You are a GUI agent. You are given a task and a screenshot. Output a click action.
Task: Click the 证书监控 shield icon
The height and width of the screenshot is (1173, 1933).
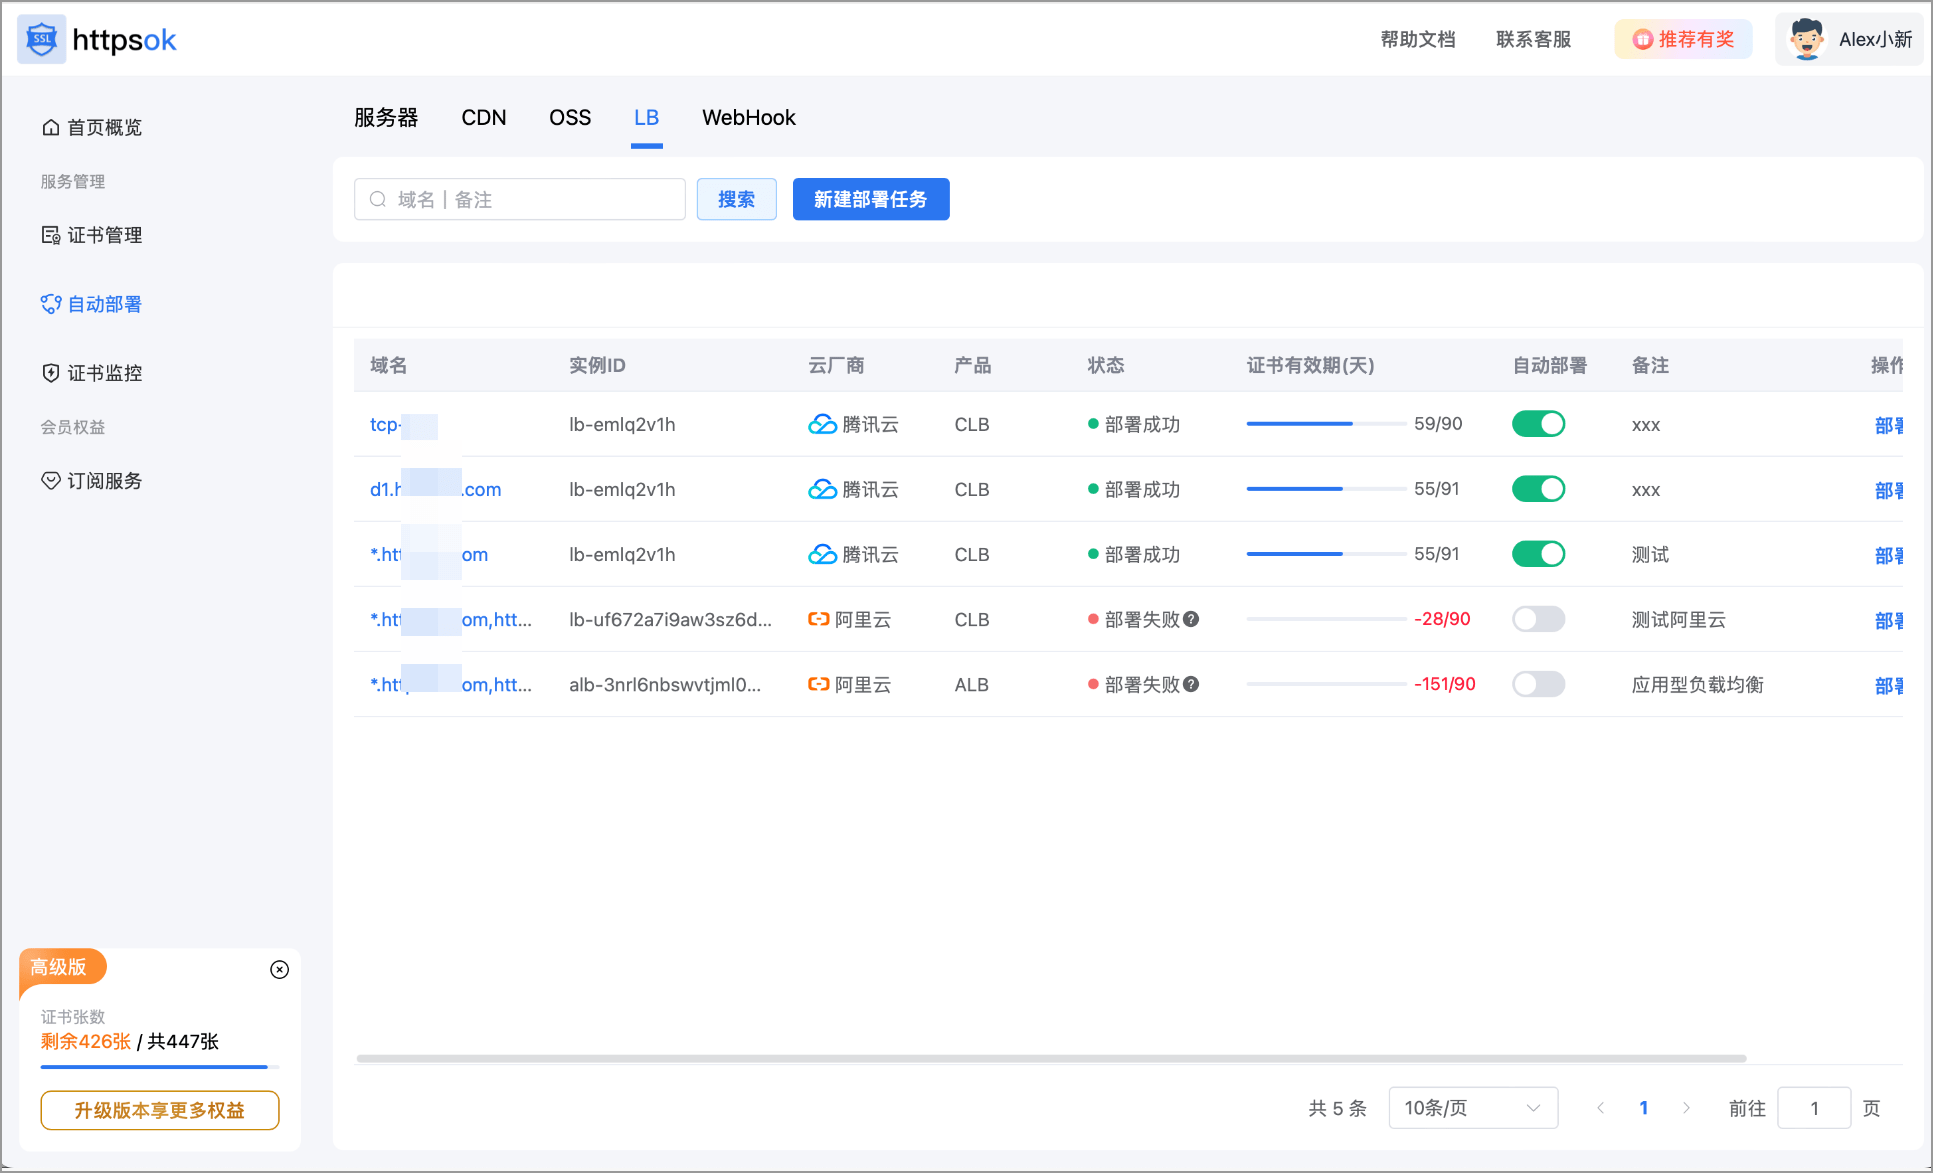pyautogui.click(x=50, y=373)
